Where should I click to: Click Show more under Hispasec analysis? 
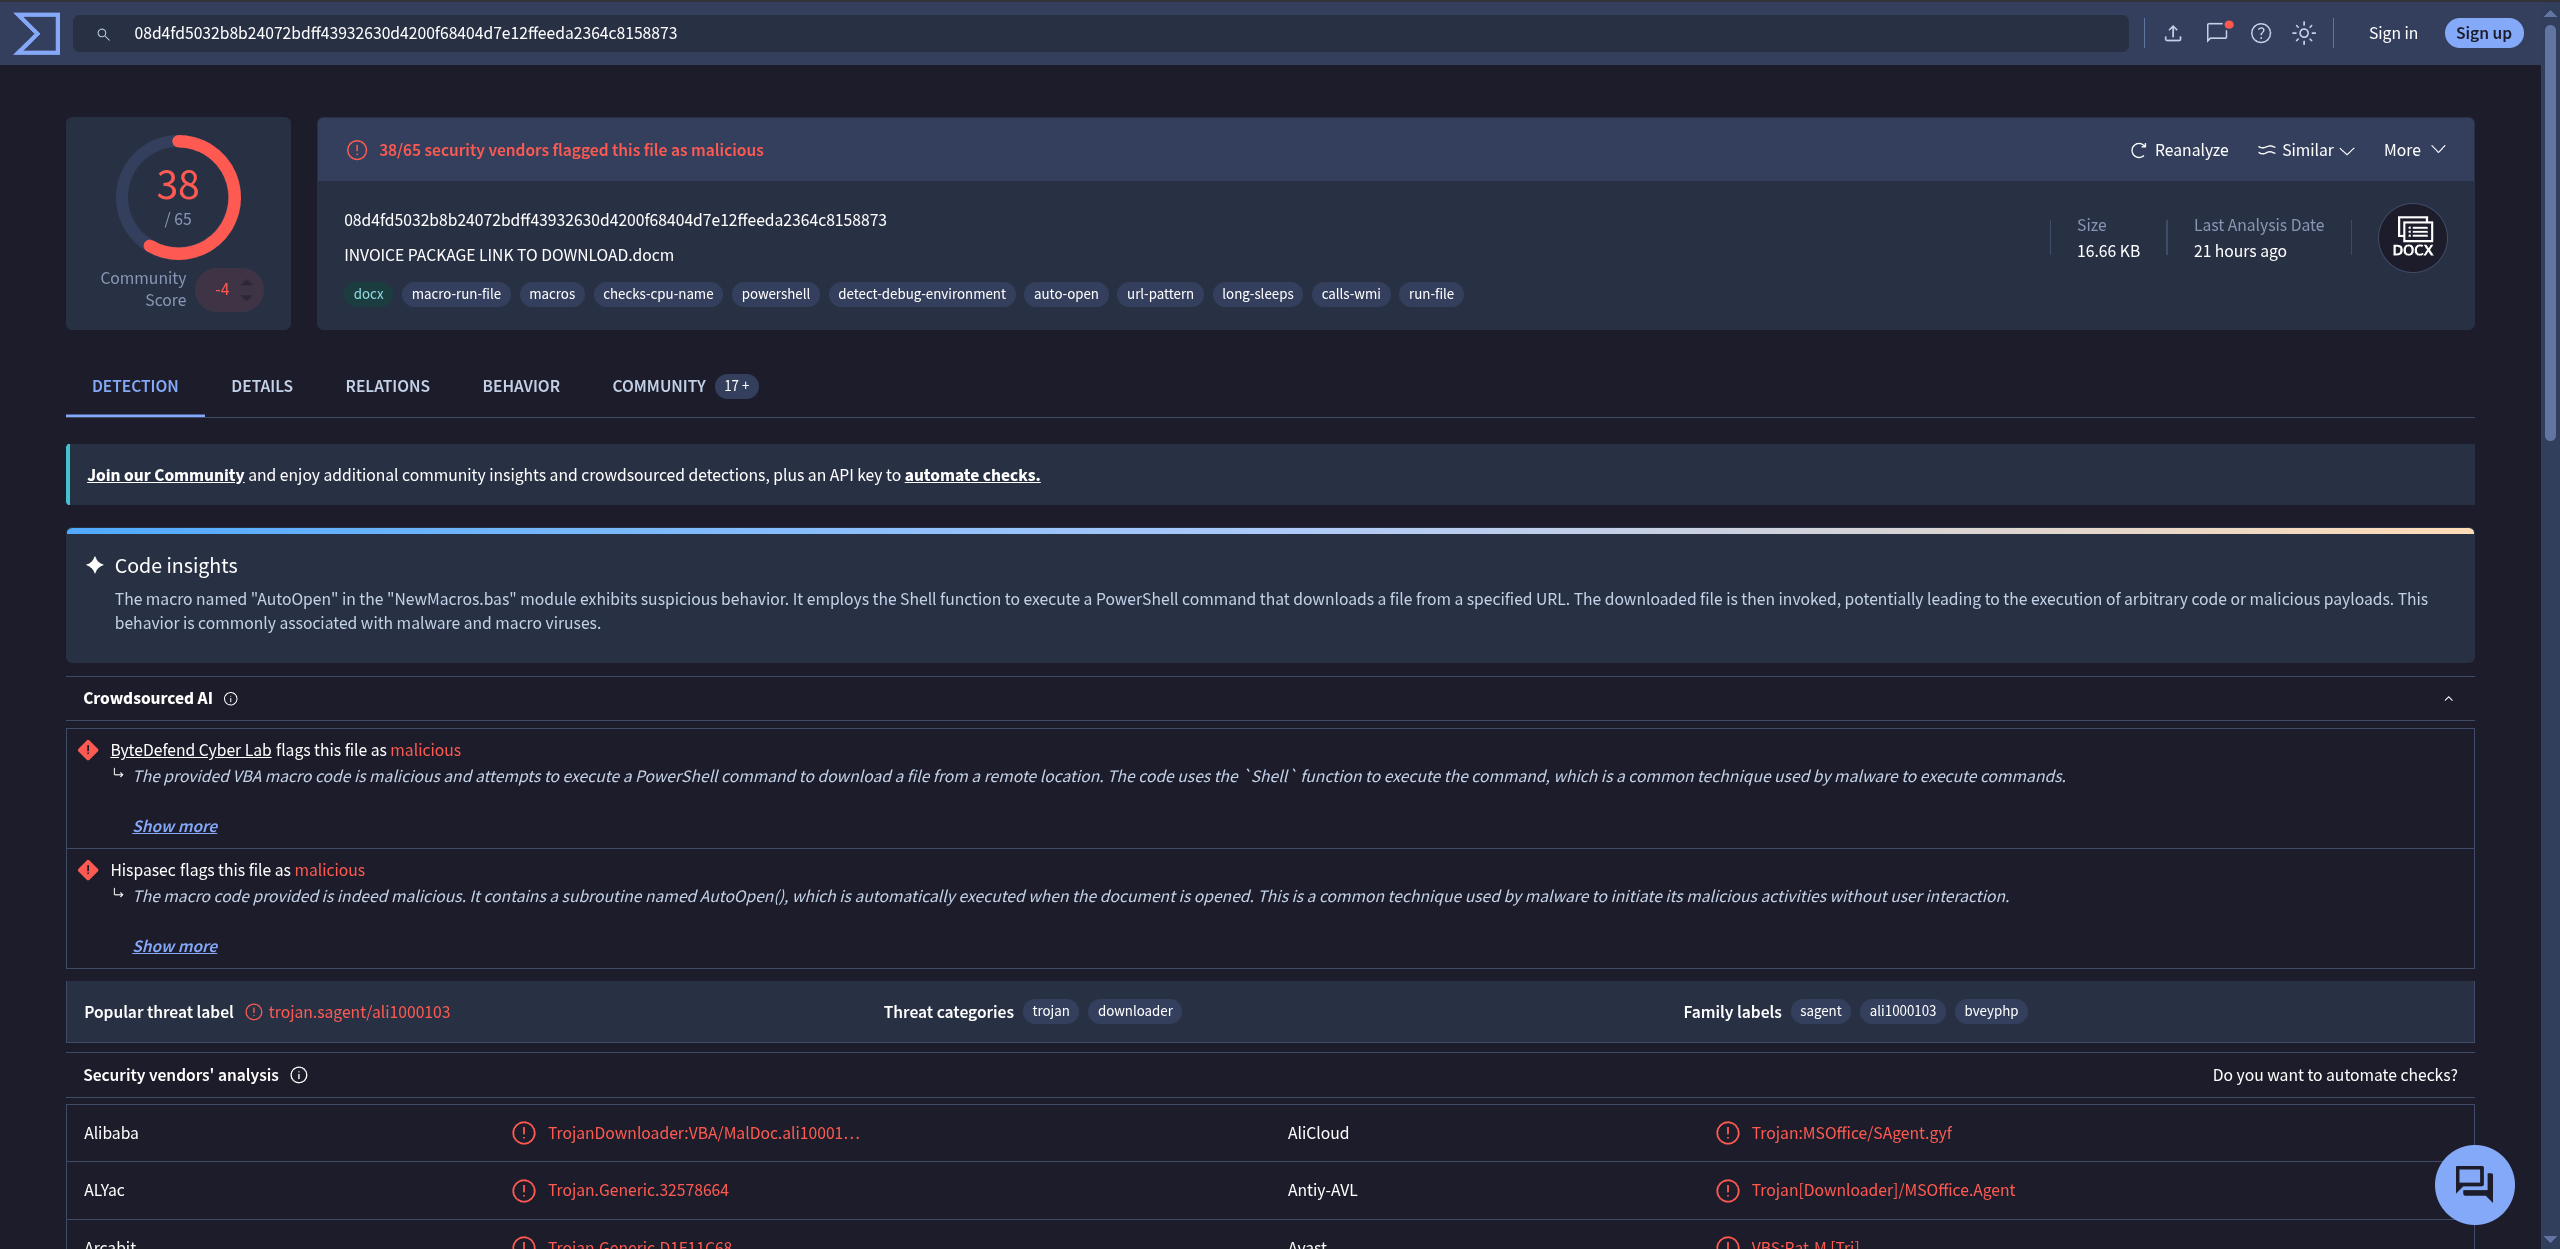(175, 946)
